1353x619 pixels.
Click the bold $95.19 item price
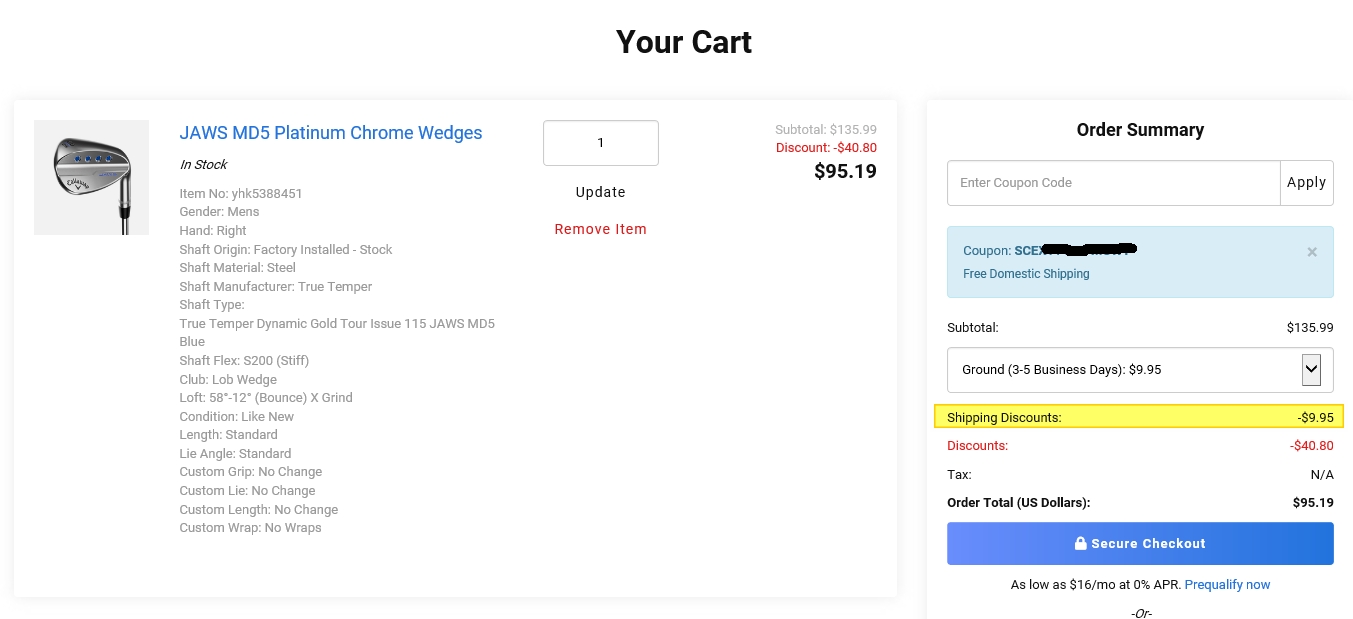(845, 171)
